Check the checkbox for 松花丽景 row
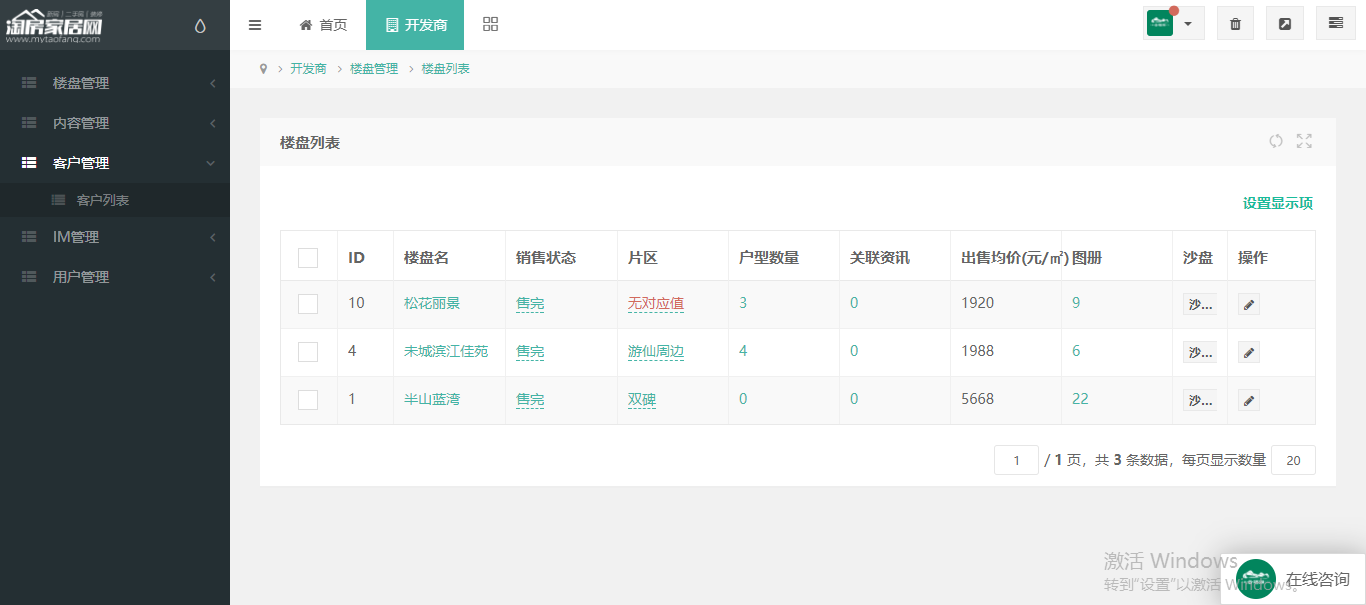 click(308, 304)
